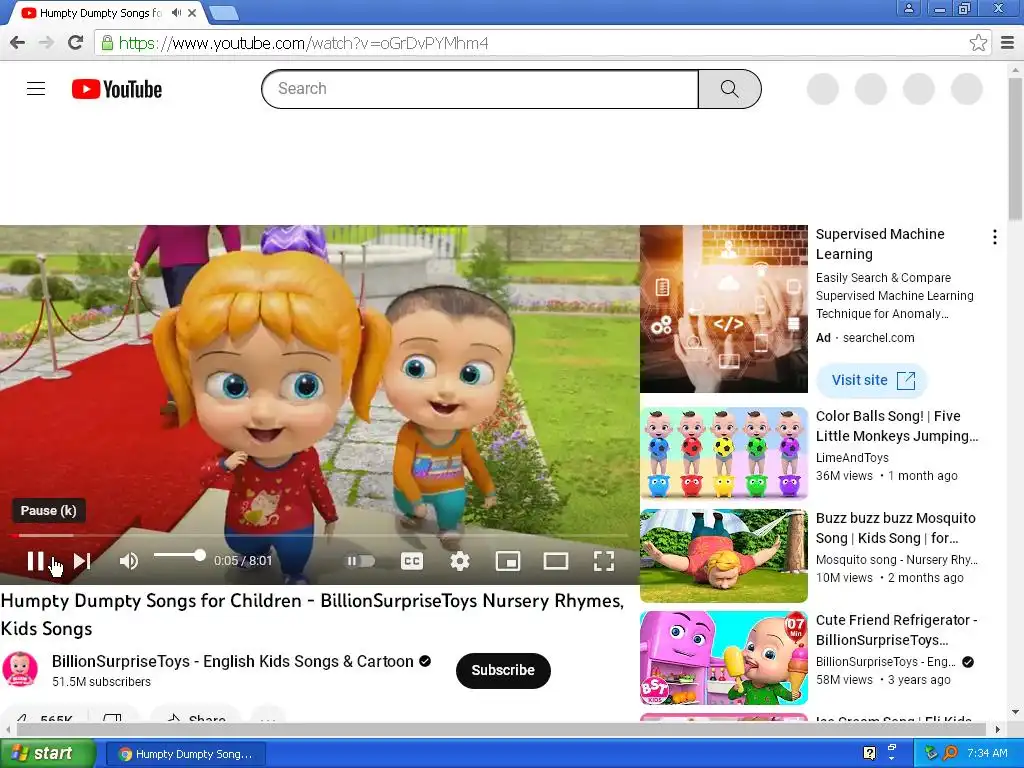This screenshot has width=1024, height=768.
Task: Click the 51.5M subscribers text
Action: pos(101,682)
